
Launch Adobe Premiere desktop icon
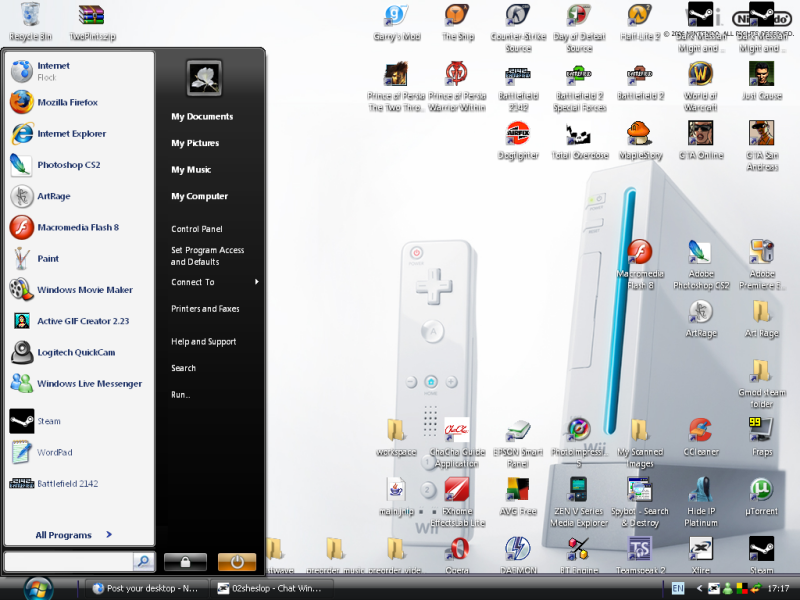click(x=762, y=265)
